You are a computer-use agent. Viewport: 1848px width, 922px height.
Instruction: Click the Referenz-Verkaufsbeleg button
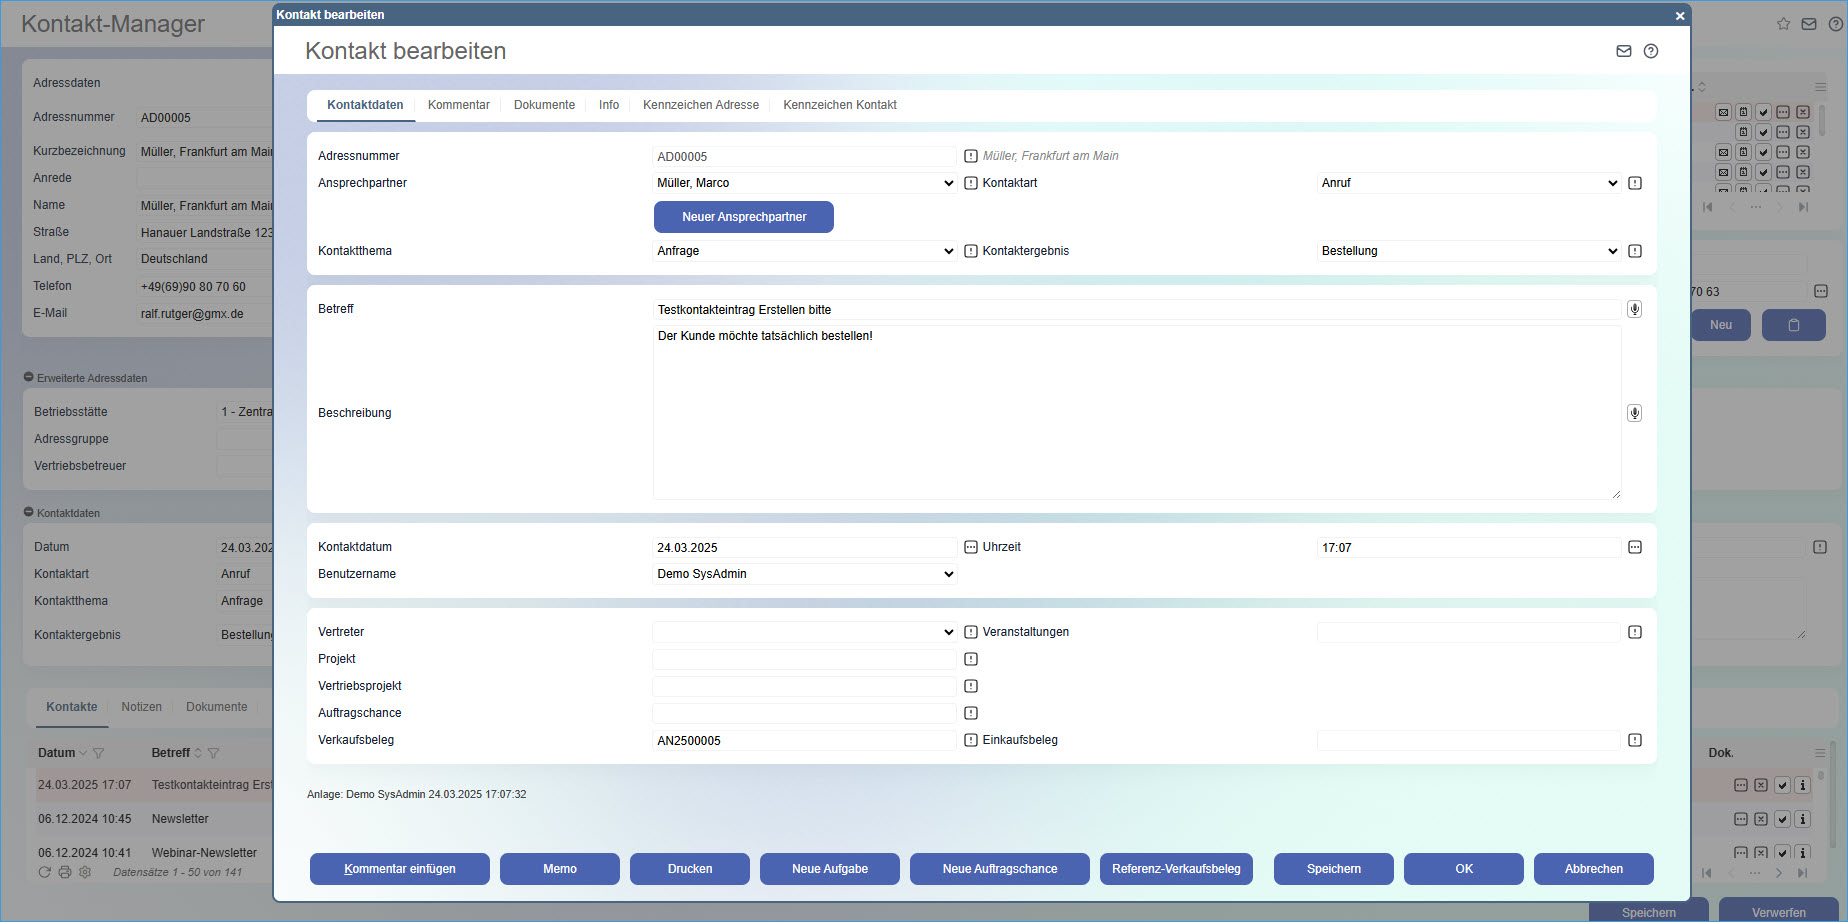tap(1176, 869)
